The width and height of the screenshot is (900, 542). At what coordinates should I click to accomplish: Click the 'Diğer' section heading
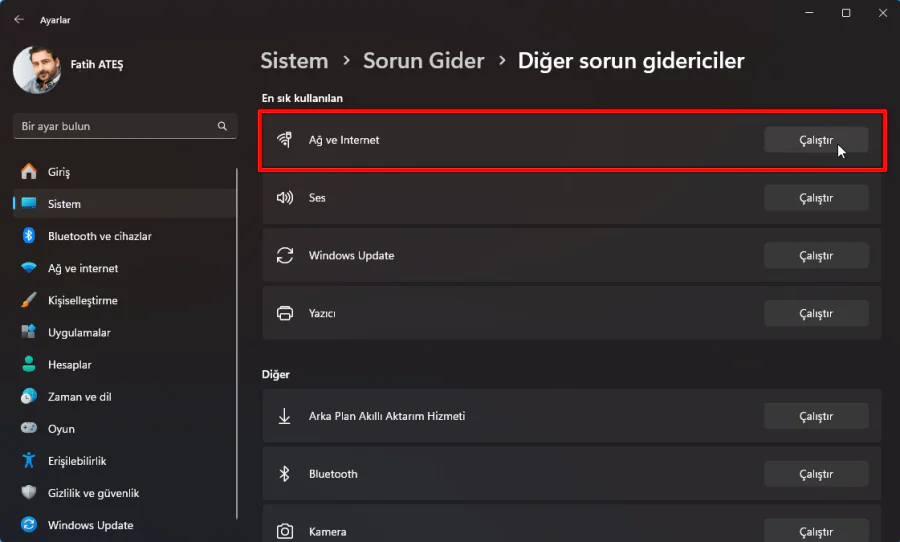276,374
